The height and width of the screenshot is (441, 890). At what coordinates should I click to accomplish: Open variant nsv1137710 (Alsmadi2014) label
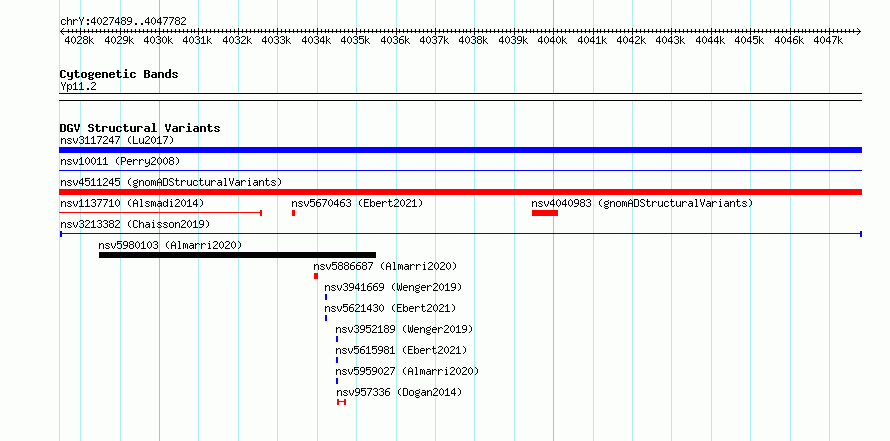pyautogui.click(x=132, y=203)
